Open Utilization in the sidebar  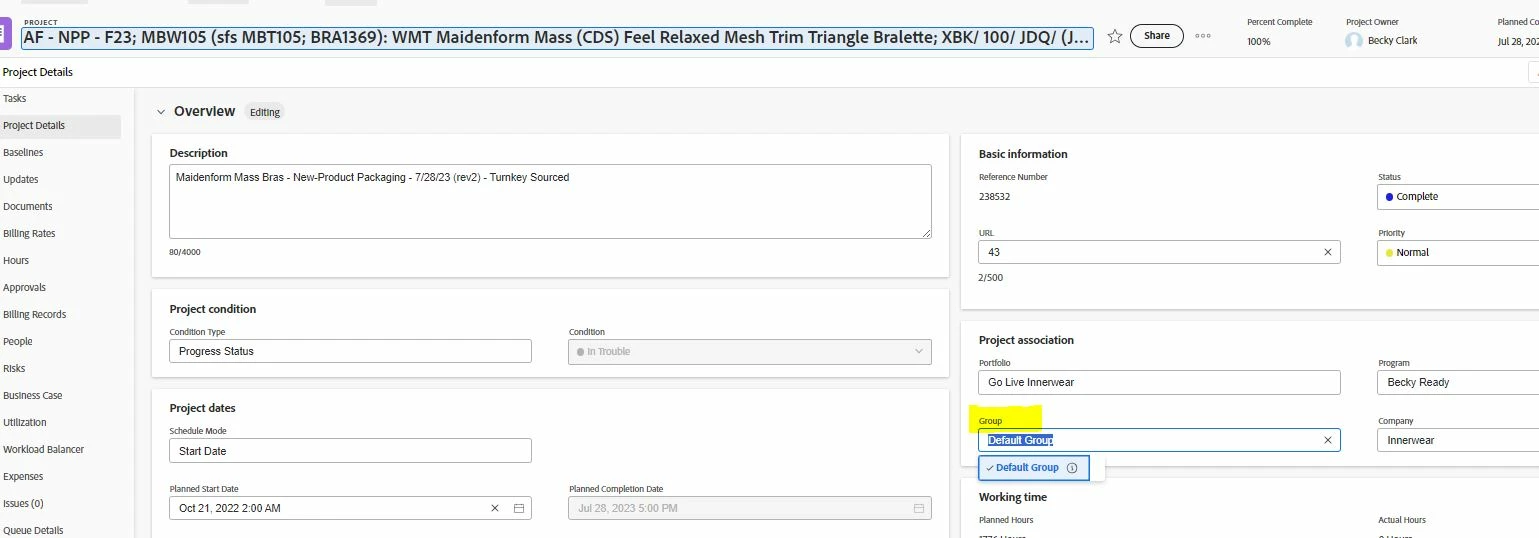[x=25, y=423]
